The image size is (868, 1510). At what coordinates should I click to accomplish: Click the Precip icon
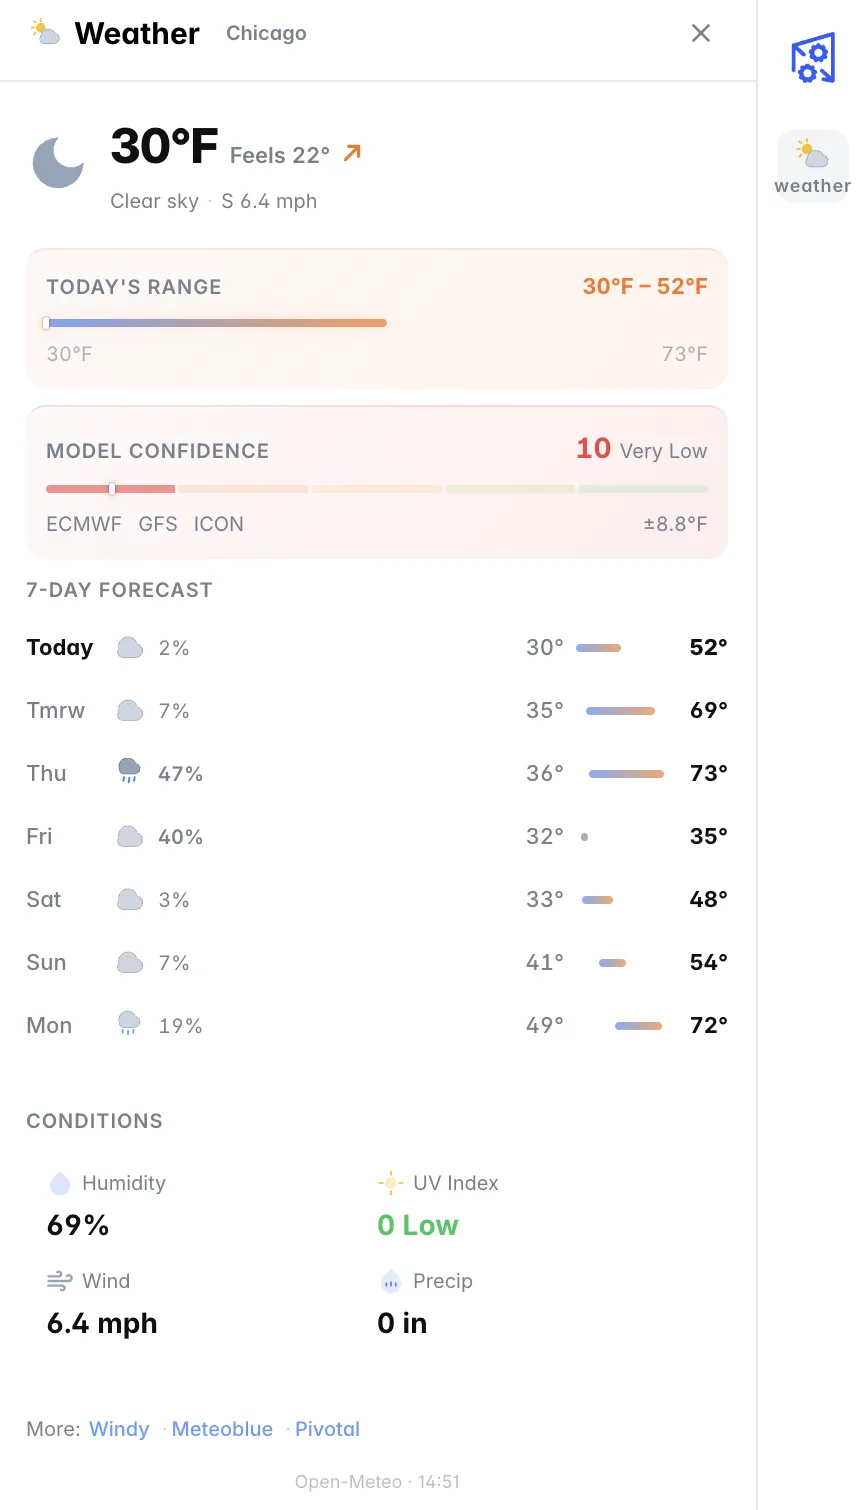pyautogui.click(x=390, y=1280)
